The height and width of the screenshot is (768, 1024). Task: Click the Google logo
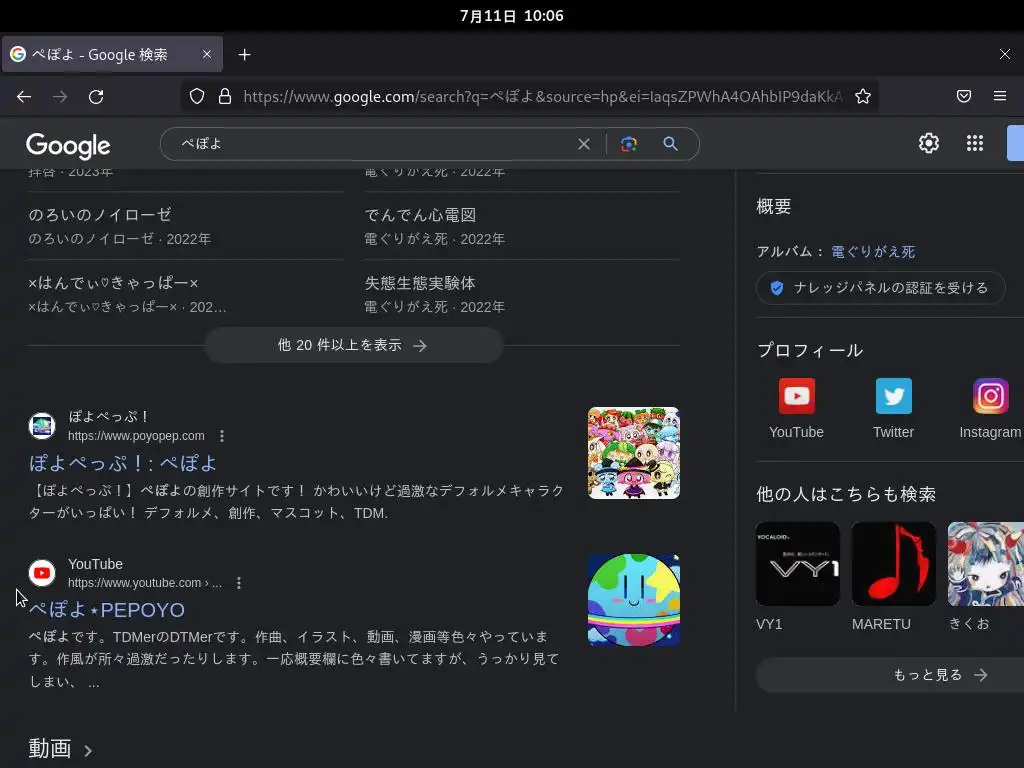pyautogui.click(x=68, y=145)
